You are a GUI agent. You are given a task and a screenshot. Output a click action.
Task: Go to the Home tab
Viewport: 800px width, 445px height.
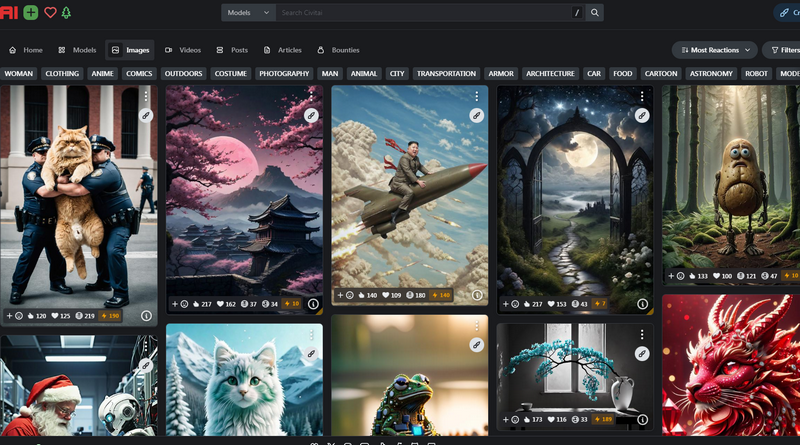pyautogui.click(x=26, y=50)
